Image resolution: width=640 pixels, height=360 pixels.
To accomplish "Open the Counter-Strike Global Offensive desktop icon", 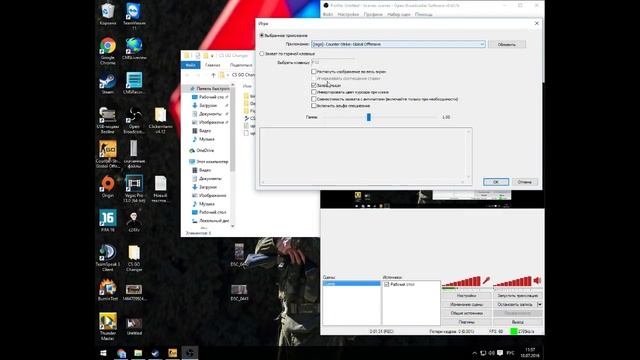I will pyautogui.click(x=108, y=154).
